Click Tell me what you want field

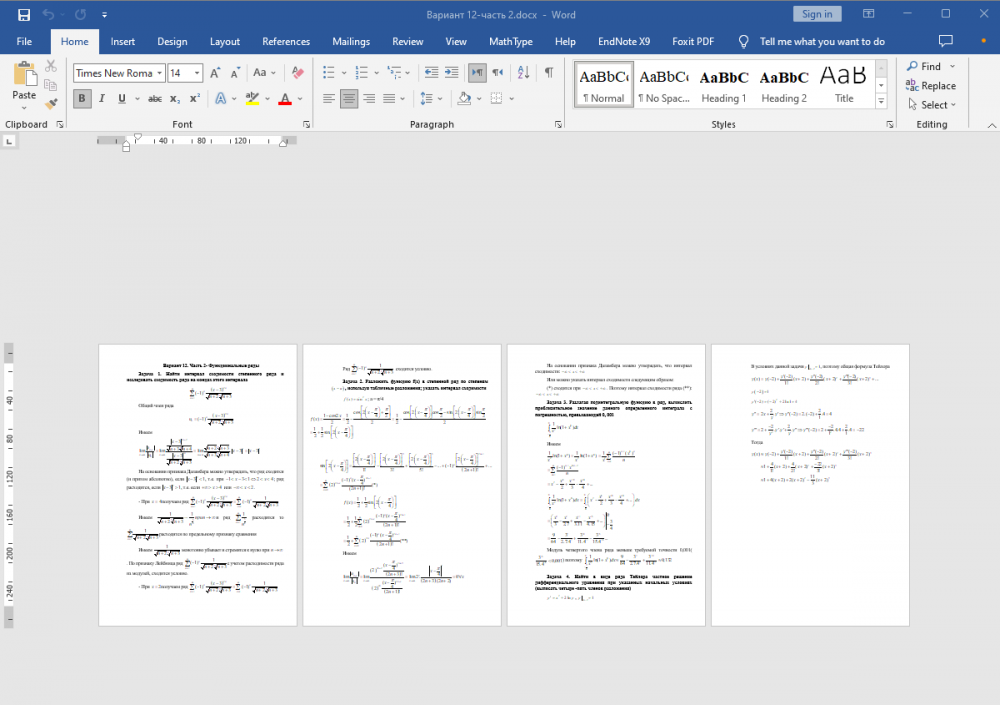point(822,41)
